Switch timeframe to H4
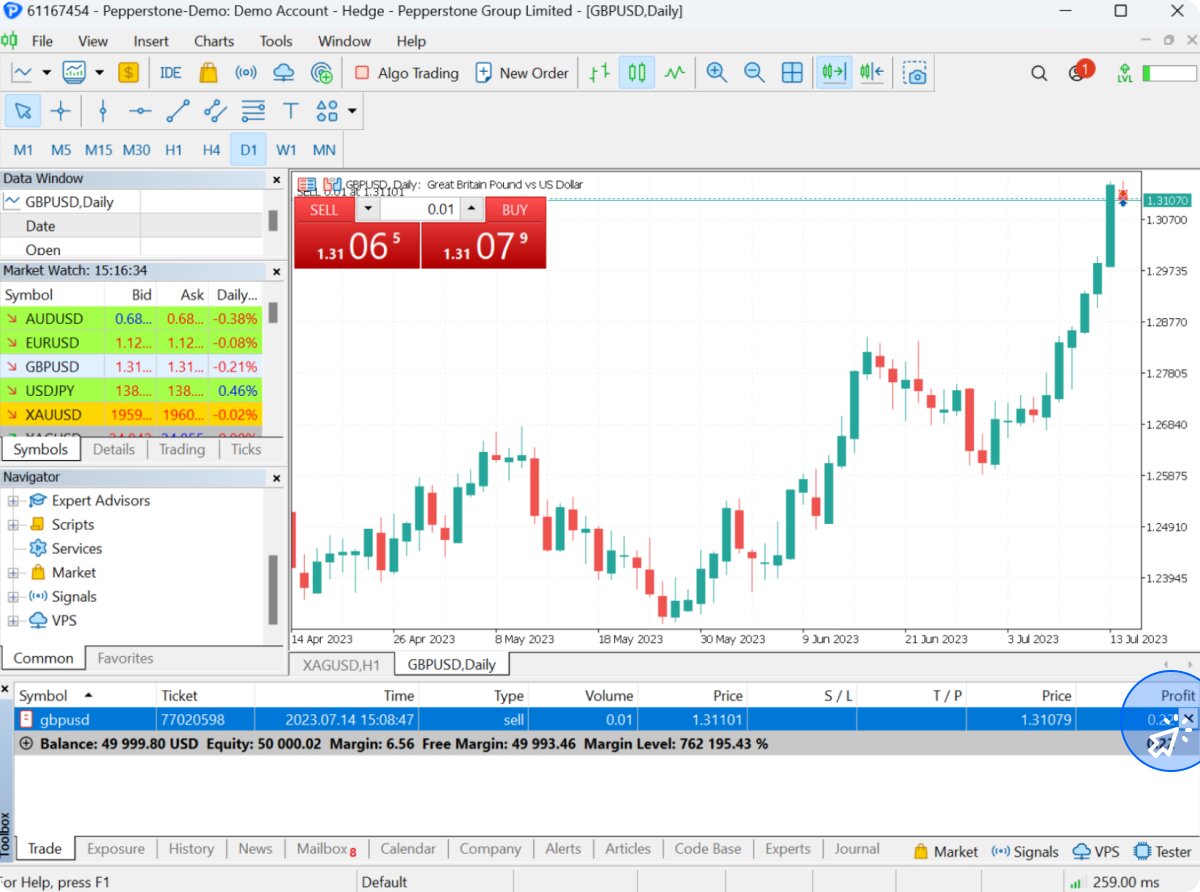Image resolution: width=1200 pixels, height=892 pixels. click(x=211, y=150)
